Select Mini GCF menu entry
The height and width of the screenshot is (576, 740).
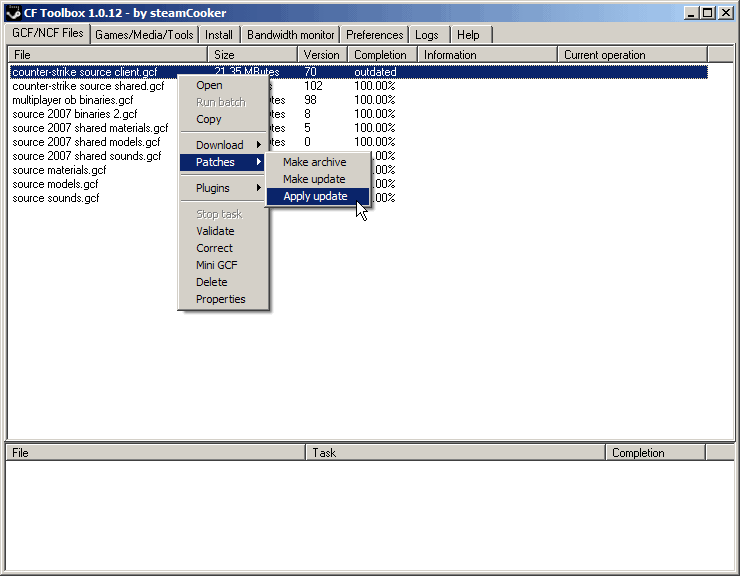(x=223, y=265)
